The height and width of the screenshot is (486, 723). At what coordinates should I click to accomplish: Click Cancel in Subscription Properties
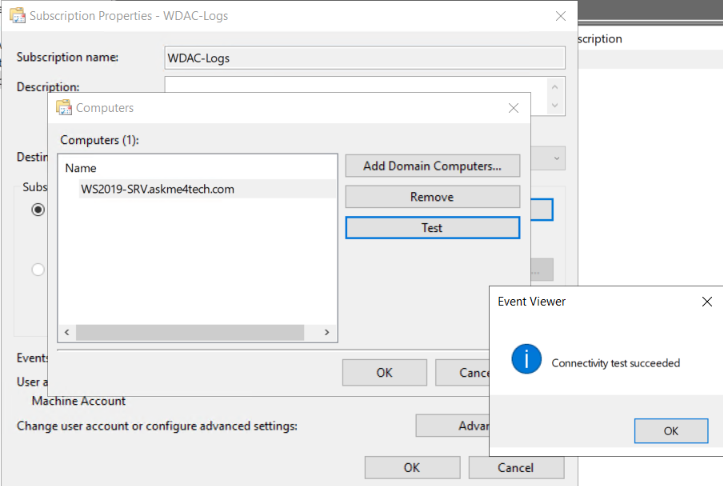pyautogui.click(x=515, y=467)
